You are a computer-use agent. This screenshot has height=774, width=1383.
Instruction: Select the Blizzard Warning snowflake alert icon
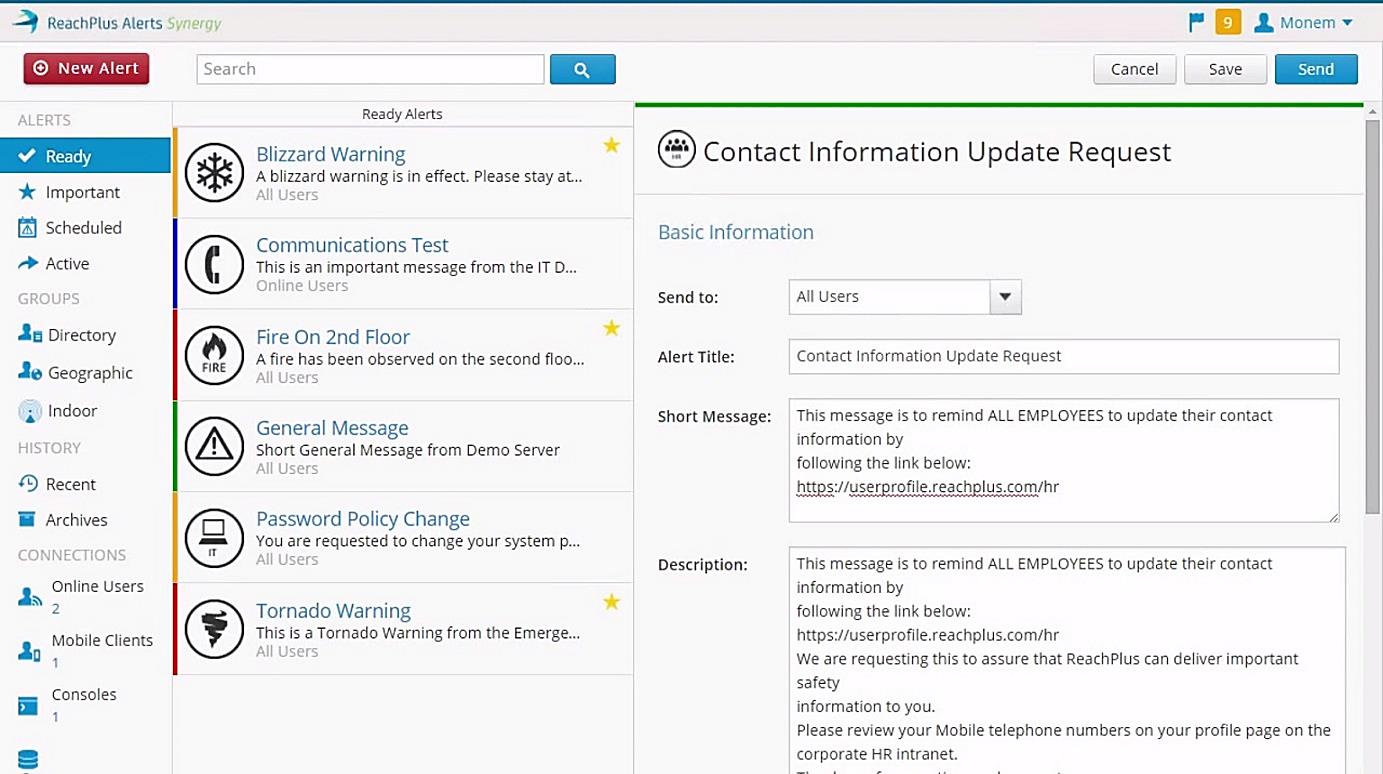tap(214, 170)
